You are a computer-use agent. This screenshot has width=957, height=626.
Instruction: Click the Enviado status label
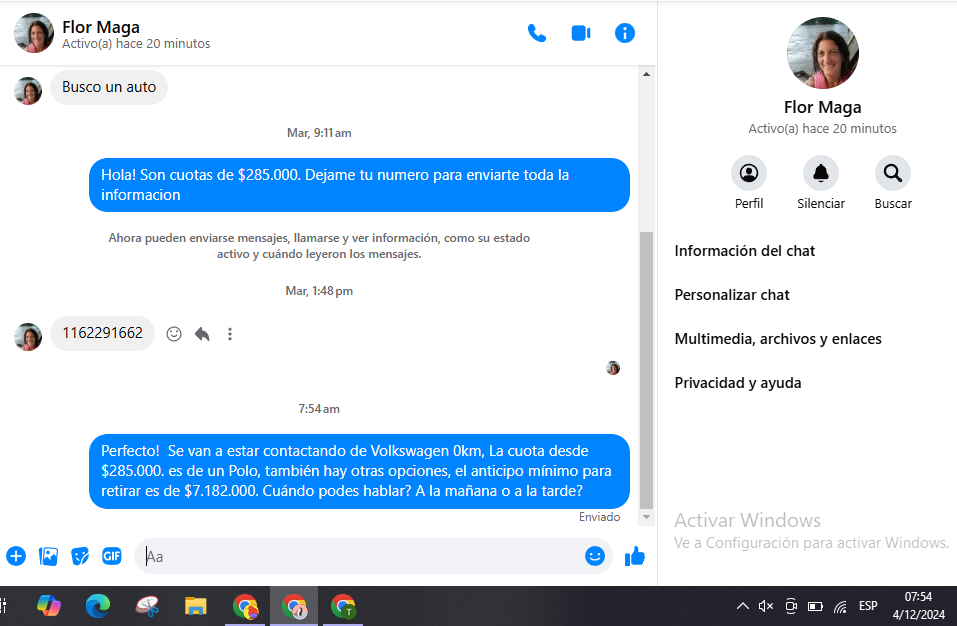(x=599, y=517)
